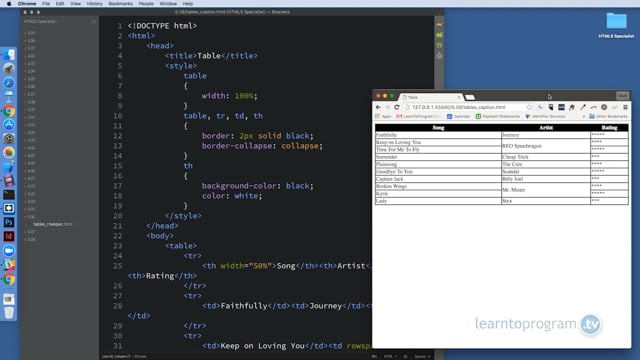Image resolution: width=640 pixels, height=360 pixels.
Task: Open App Store from the Dock
Action: [9, 124]
